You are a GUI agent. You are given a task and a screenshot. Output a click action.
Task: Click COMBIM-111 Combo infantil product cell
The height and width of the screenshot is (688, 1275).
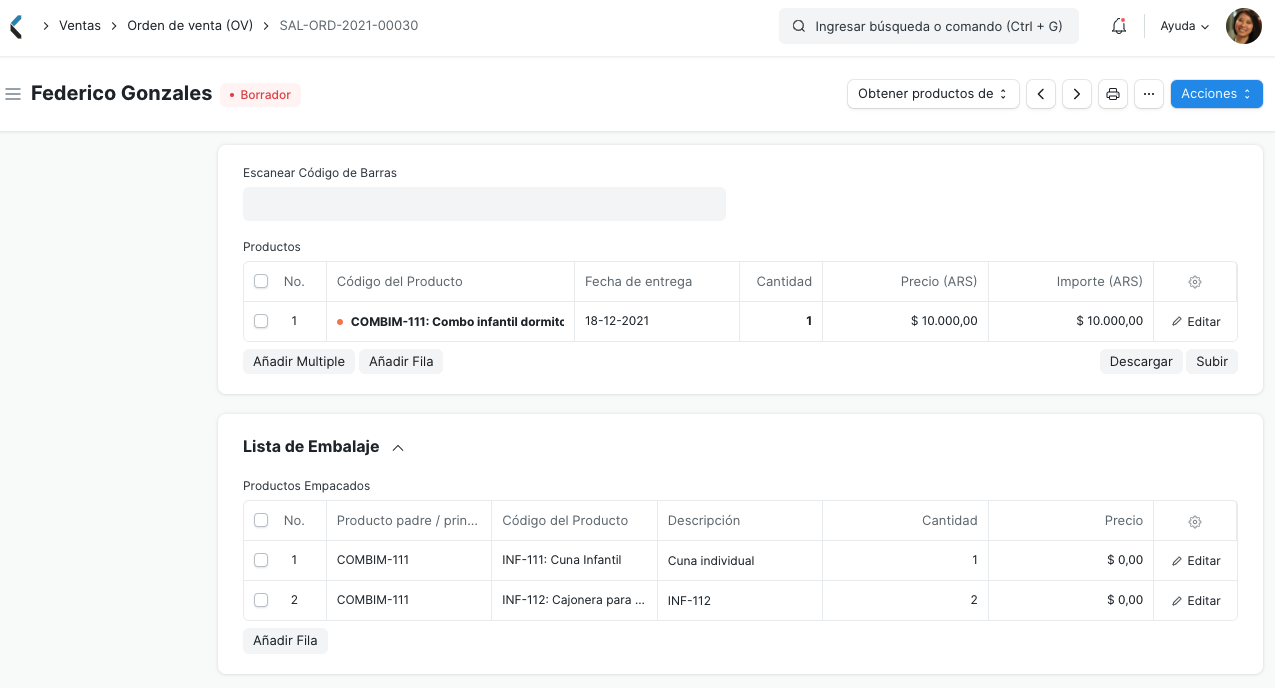(x=450, y=322)
